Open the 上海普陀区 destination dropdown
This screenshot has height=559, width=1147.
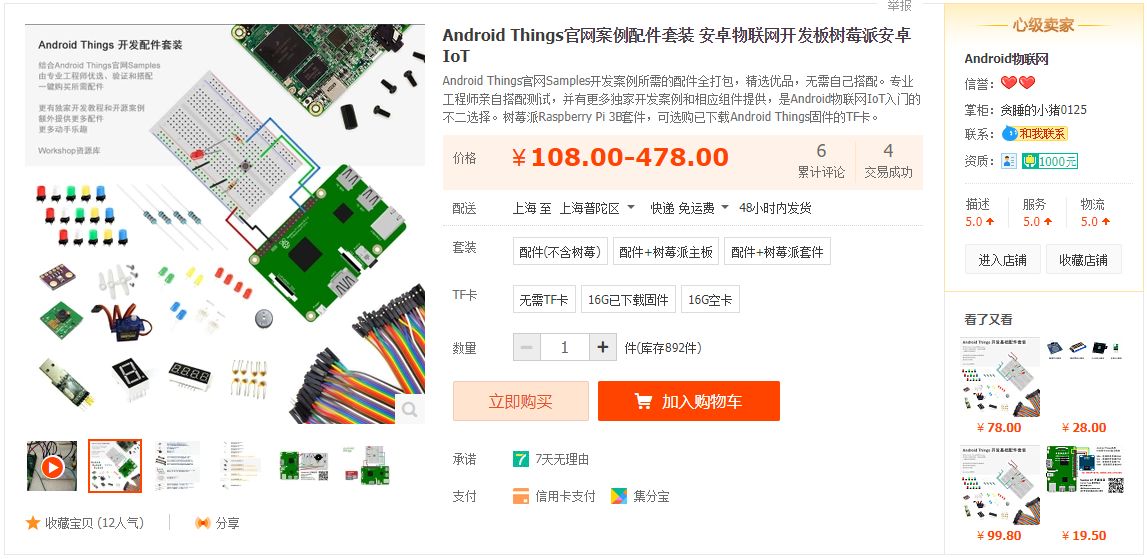tap(597, 209)
